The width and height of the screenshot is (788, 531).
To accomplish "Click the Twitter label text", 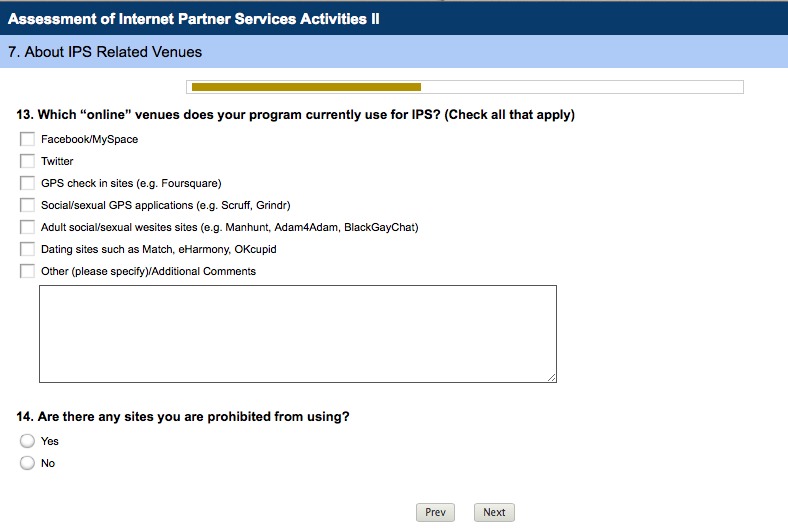I will point(57,161).
